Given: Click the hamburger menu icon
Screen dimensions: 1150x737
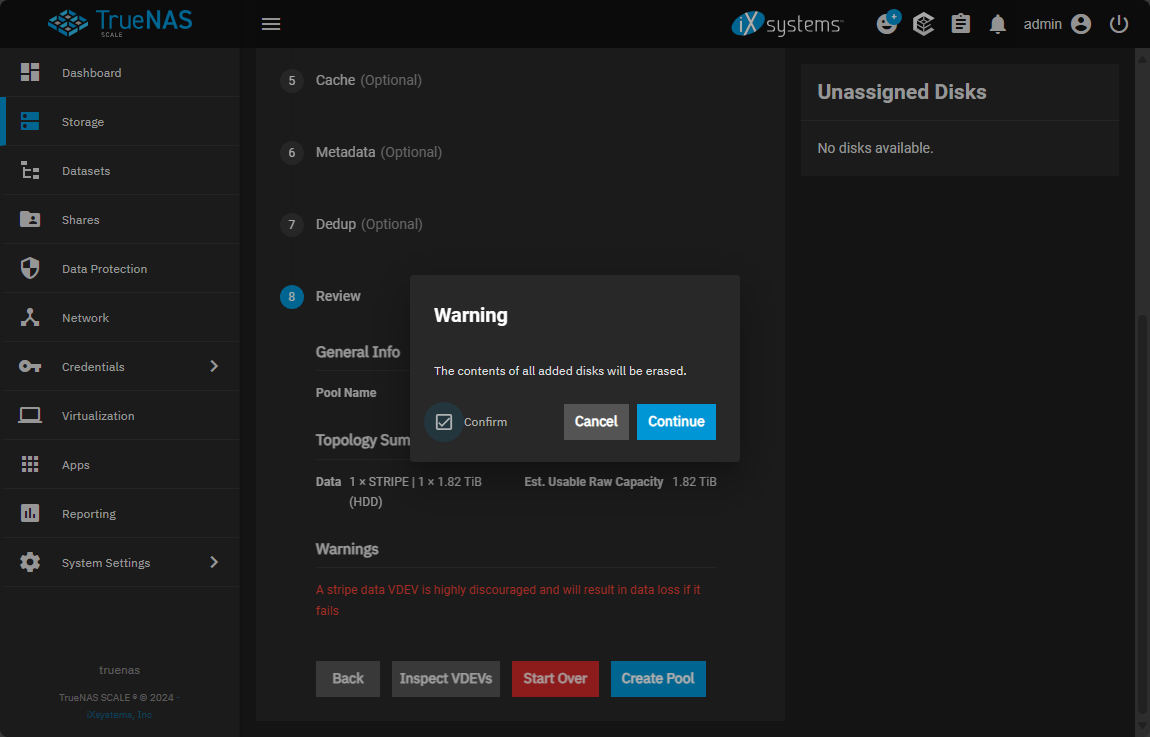Looking at the screenshot, I should 271,24.
